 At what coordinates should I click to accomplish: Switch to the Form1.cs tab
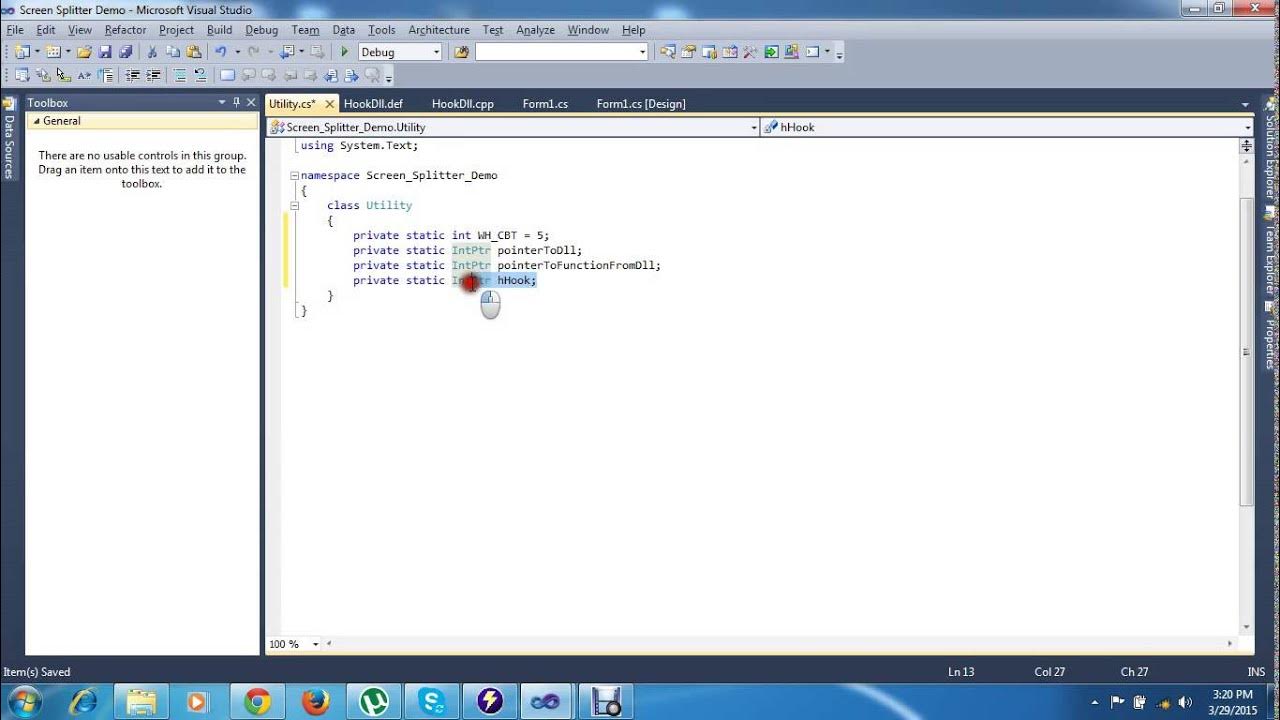tap(545, 104)
